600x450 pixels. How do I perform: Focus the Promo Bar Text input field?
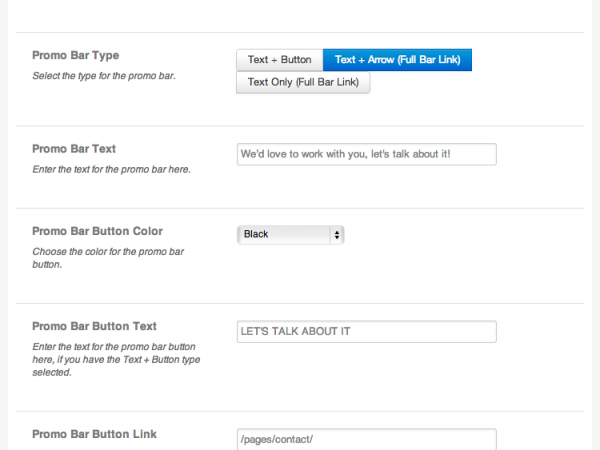point(367,154)
